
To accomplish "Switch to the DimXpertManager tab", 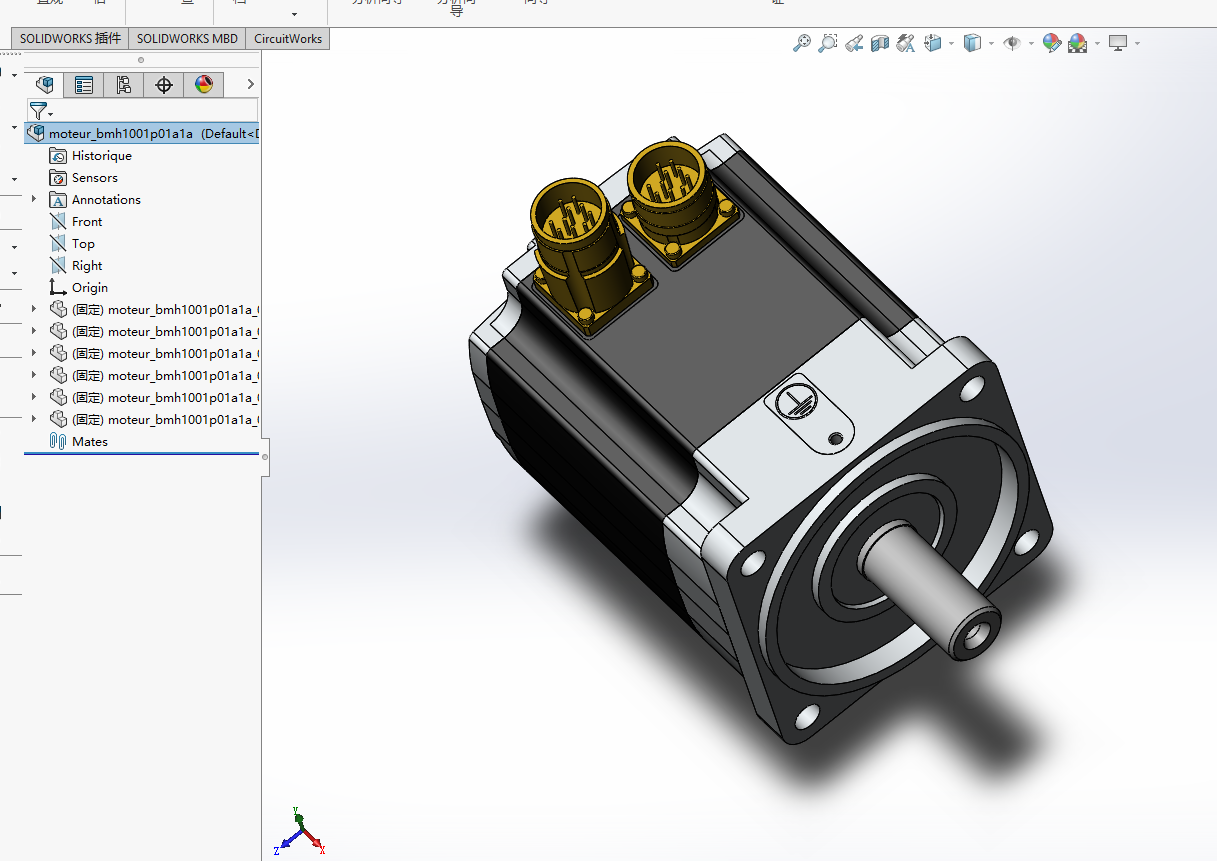I will pyautogui.click(x=164, y=85).
